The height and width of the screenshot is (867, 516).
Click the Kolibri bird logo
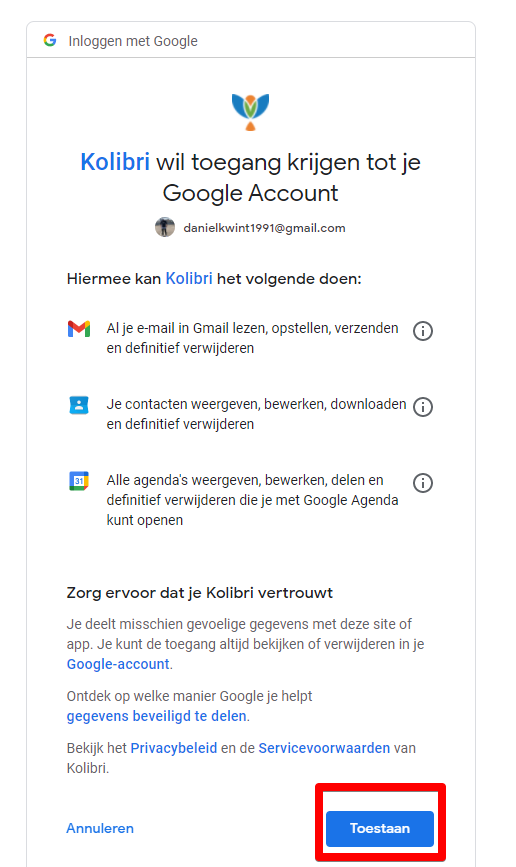click(251, 112)
